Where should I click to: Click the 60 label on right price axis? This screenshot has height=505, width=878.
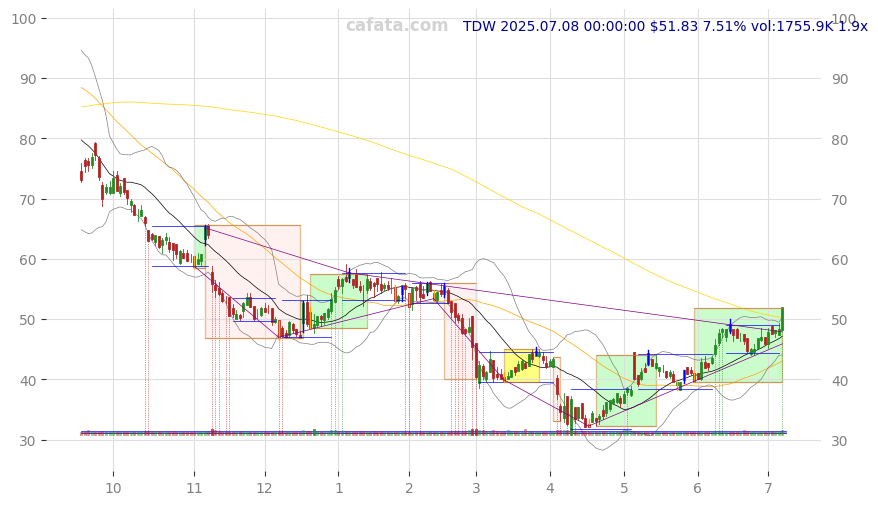[x=840, y=260]
